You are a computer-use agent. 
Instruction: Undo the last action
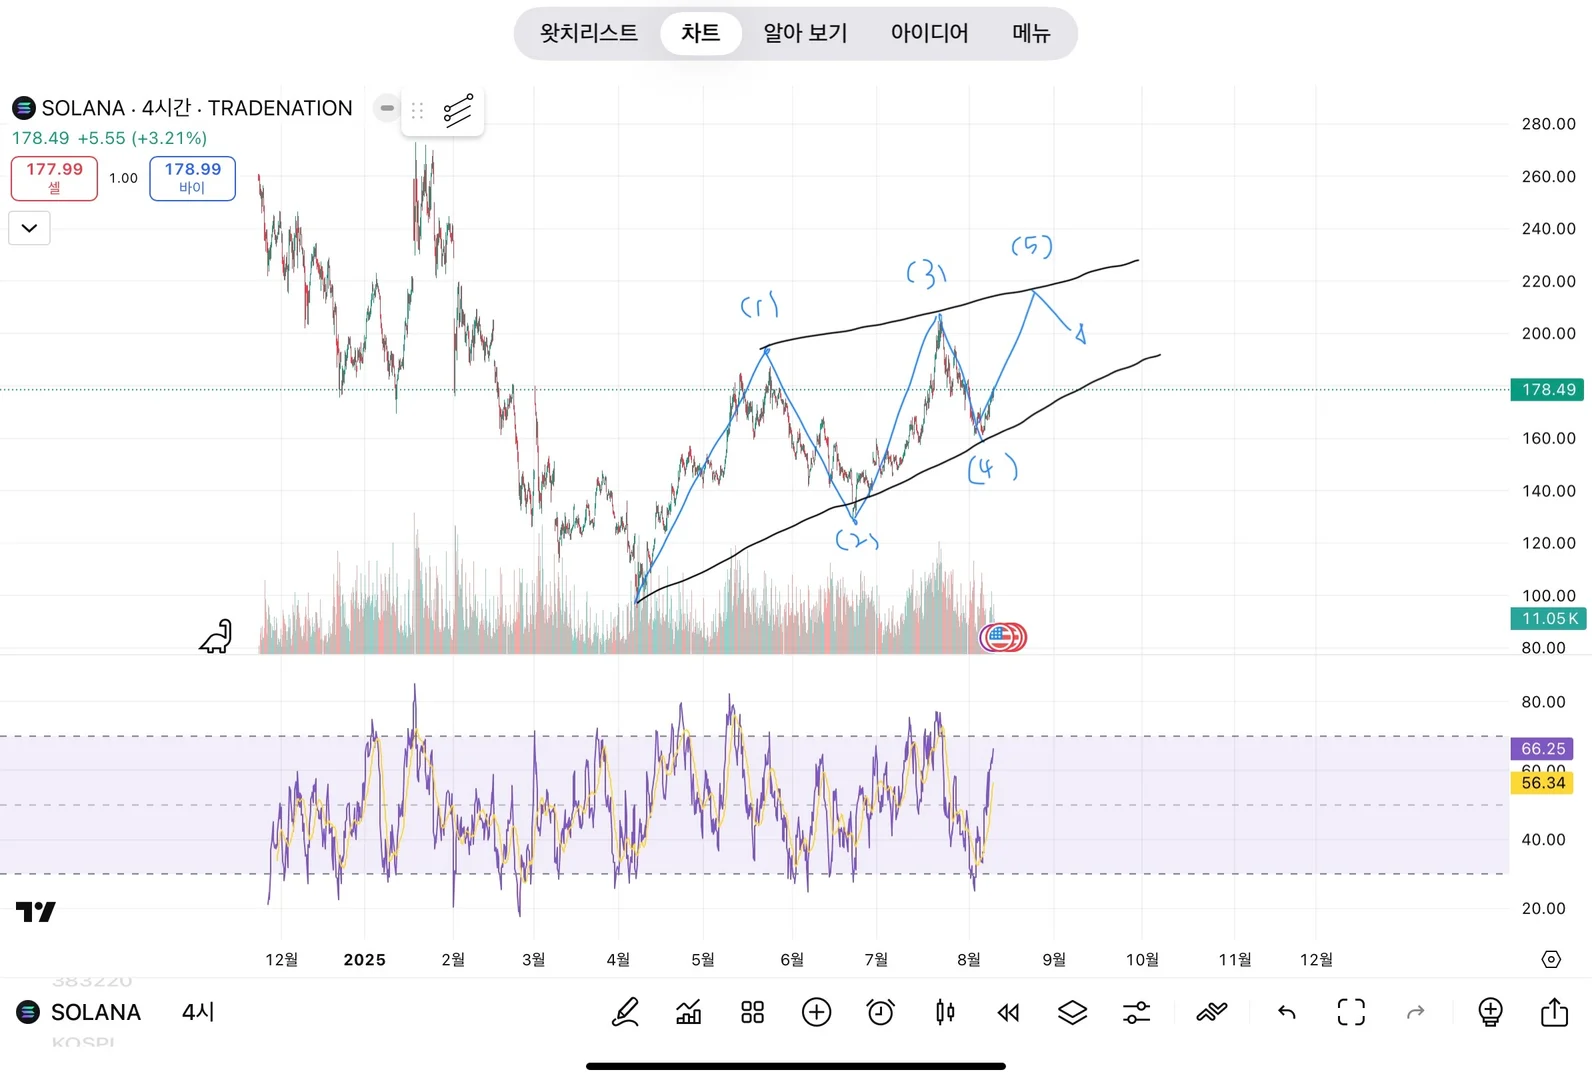click(1287, 1013)
